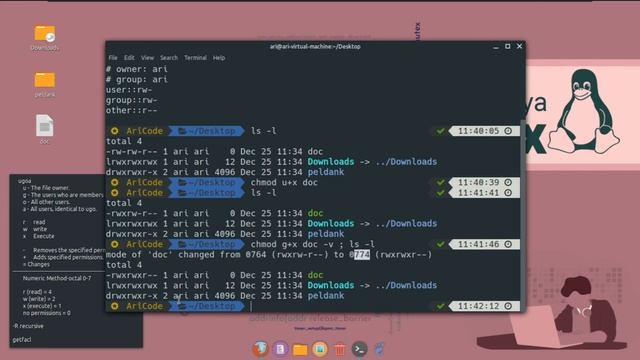
Task: Click 'mode of 'doc' changed' output line
Action: click(x=269, y=255)
